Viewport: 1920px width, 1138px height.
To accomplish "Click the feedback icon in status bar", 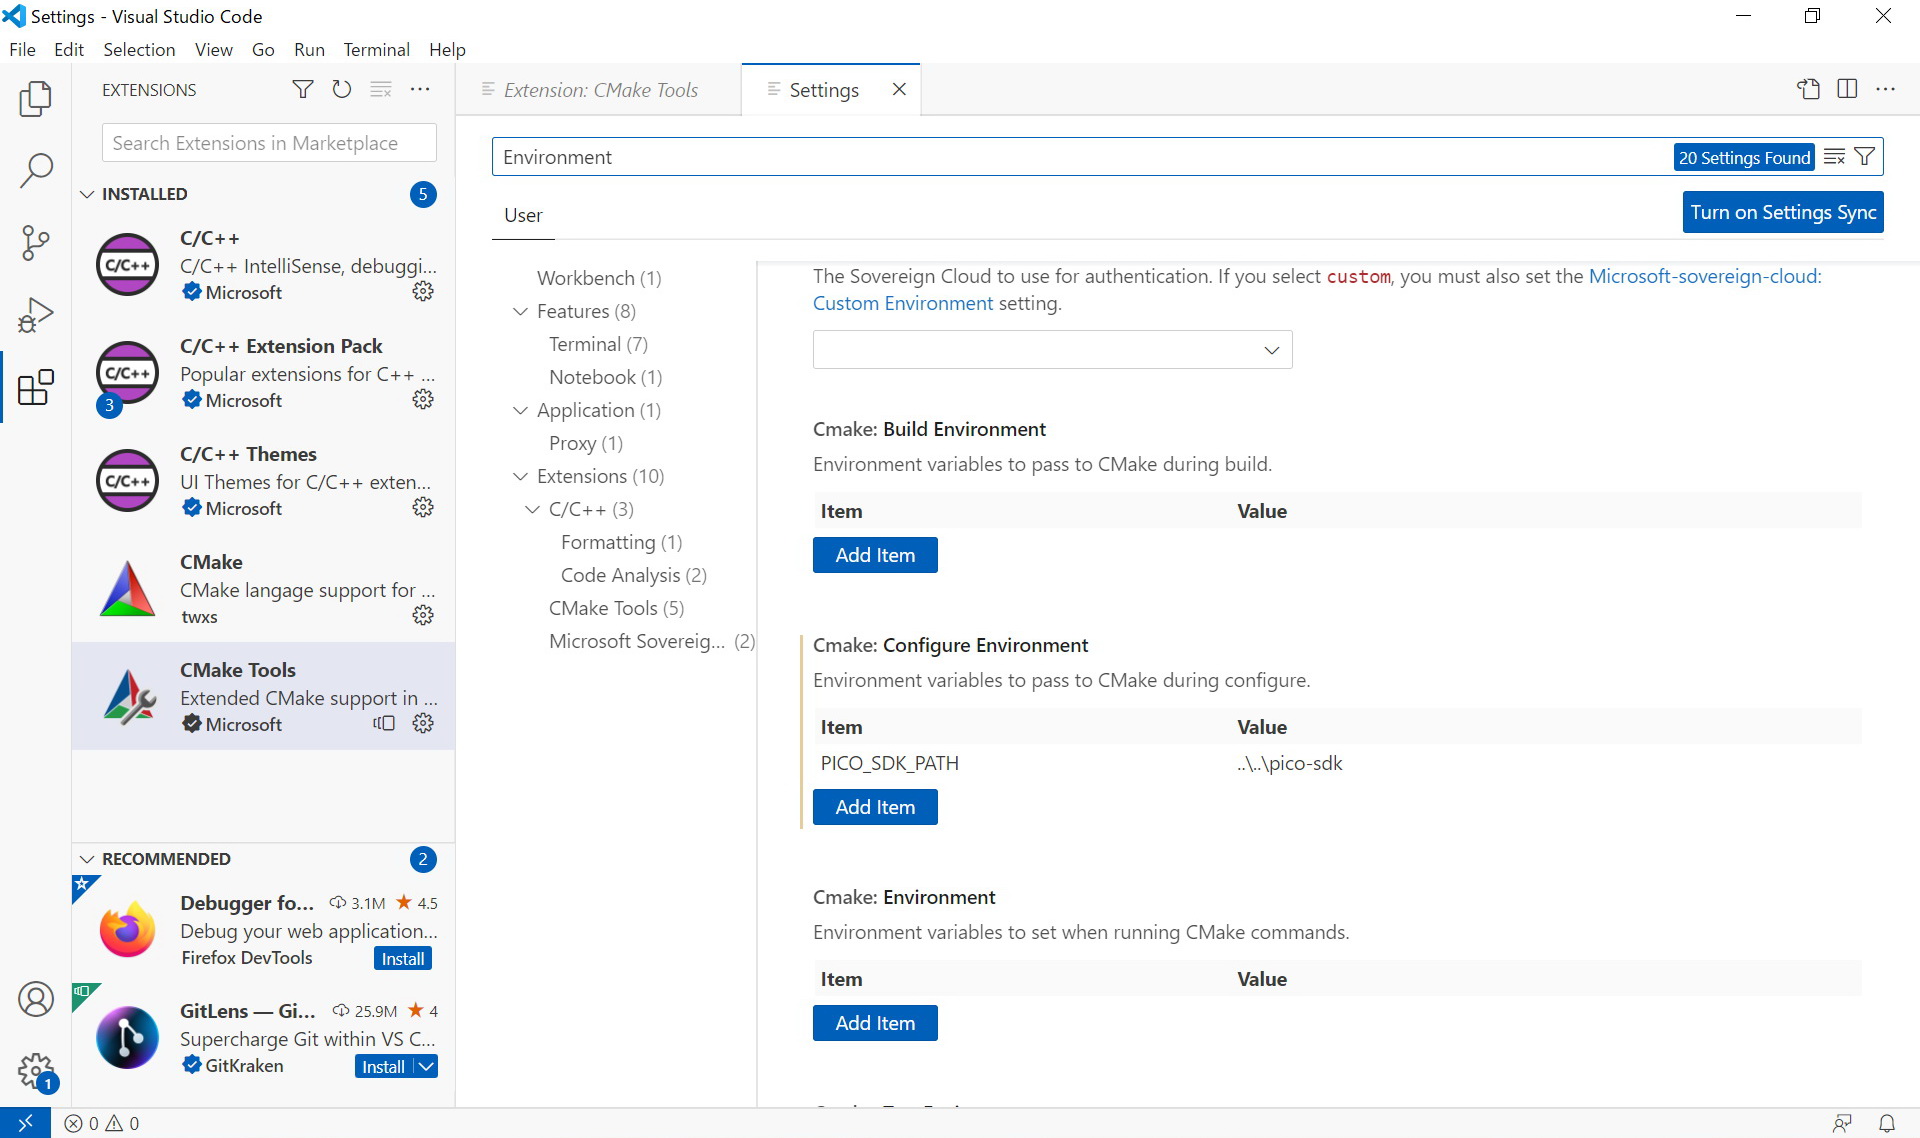I will 1842,1123.
